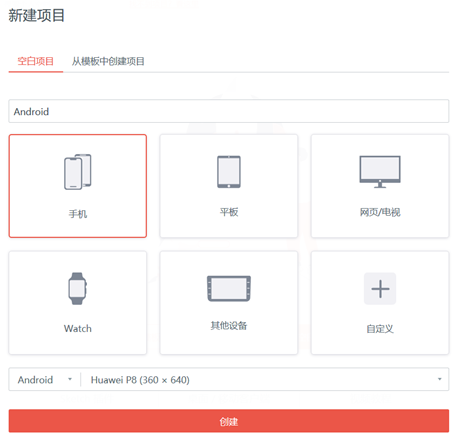
Task: Click the 网页/电视 label text
Action: click(x=380, y=212)
